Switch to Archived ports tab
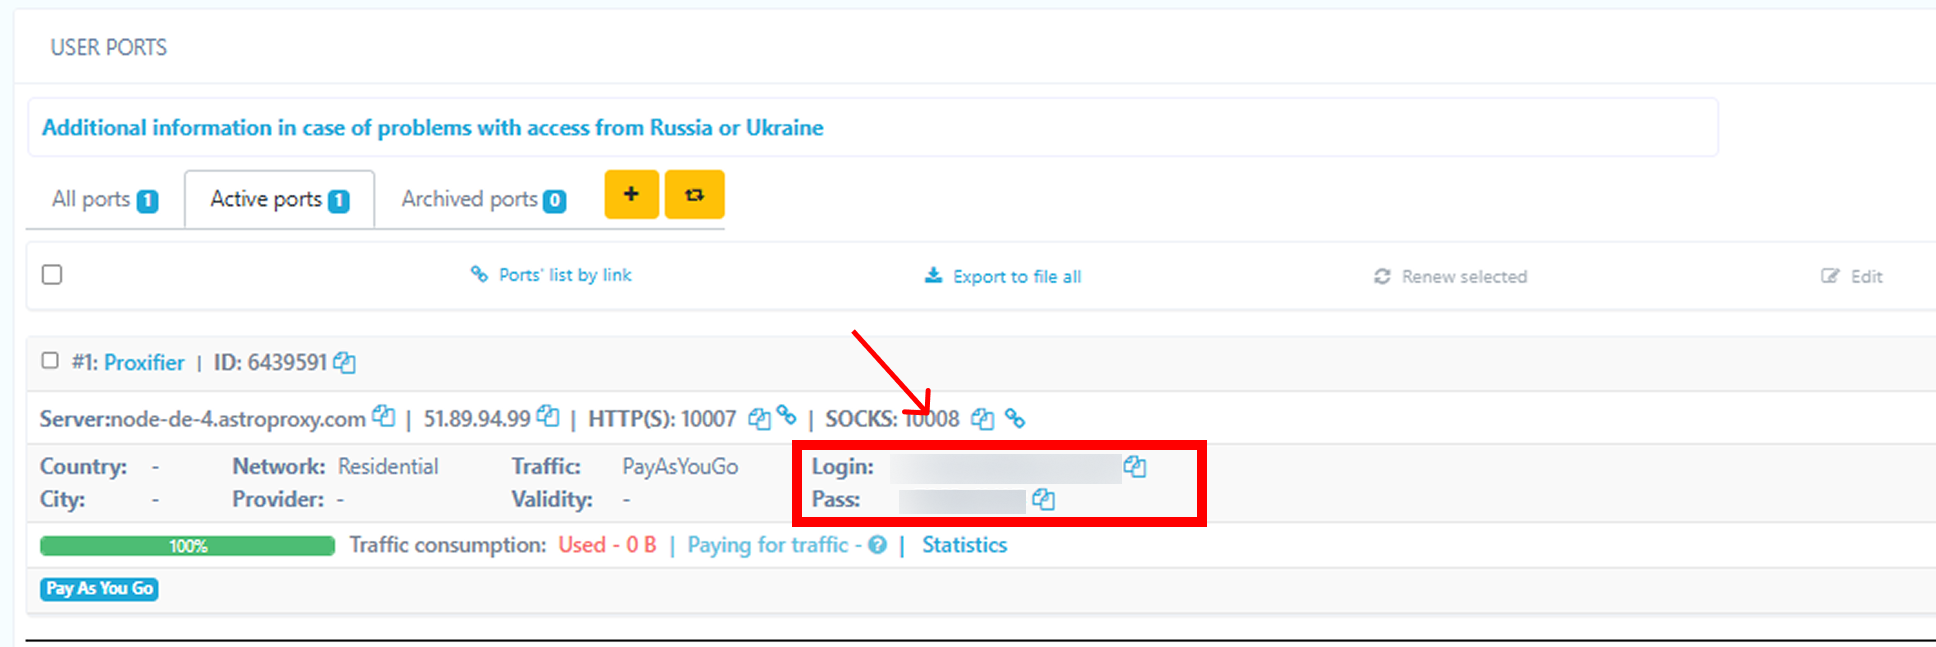Screen dimensions: 1936x647 [483, 199]
